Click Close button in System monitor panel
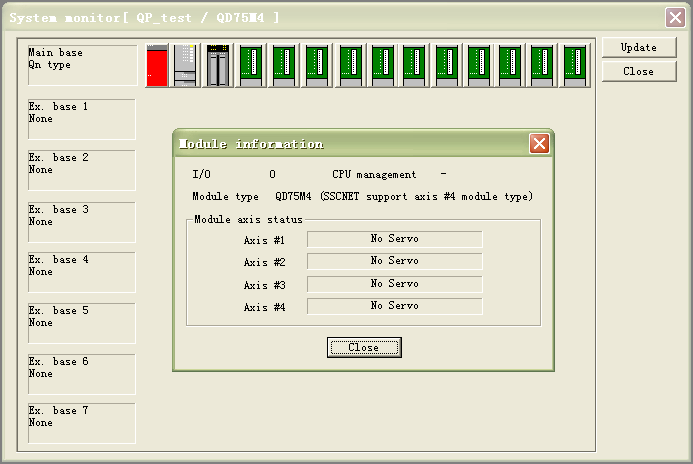The image size is (693, 464). [x=638, y=72]
